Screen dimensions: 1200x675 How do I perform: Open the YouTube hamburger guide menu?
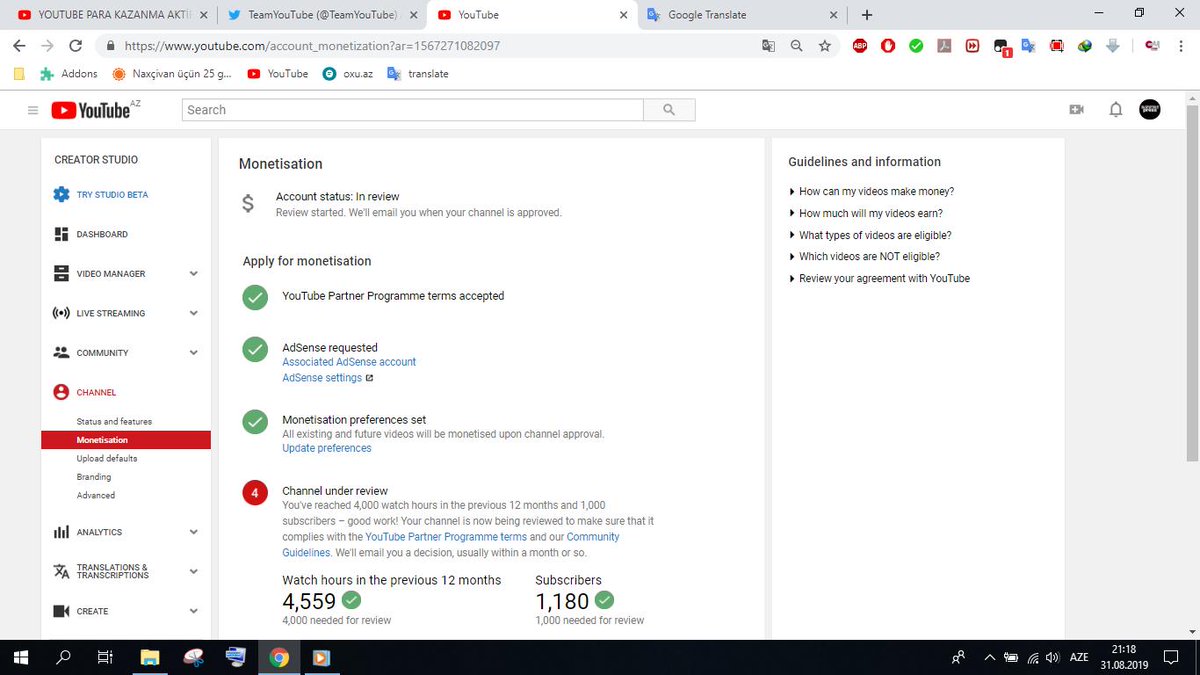point(33,110)
